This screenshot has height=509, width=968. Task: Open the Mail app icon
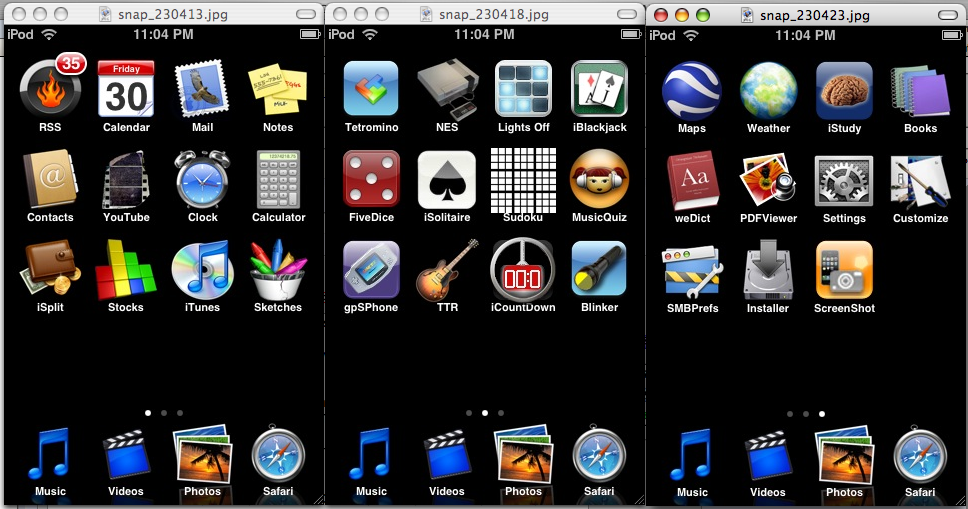[202, 89]
